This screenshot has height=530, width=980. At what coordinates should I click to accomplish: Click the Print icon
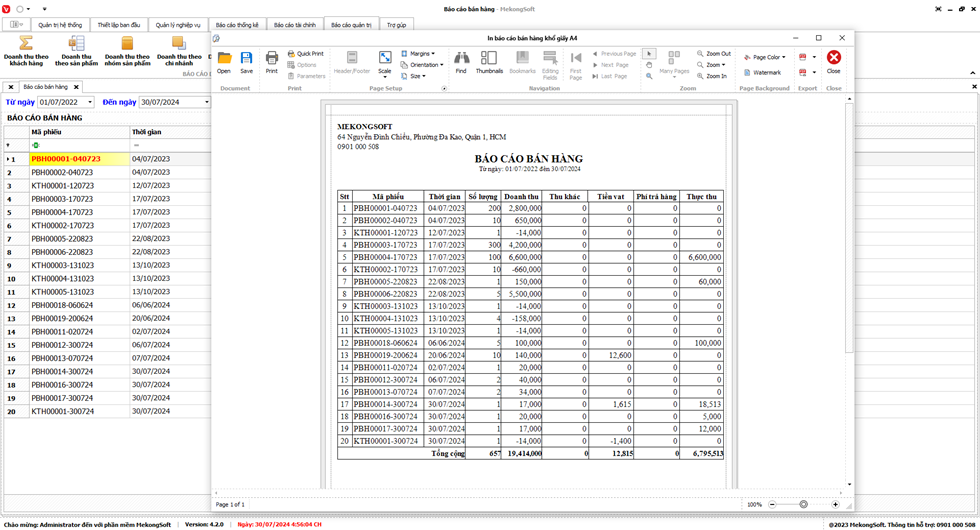click(271, 61)
